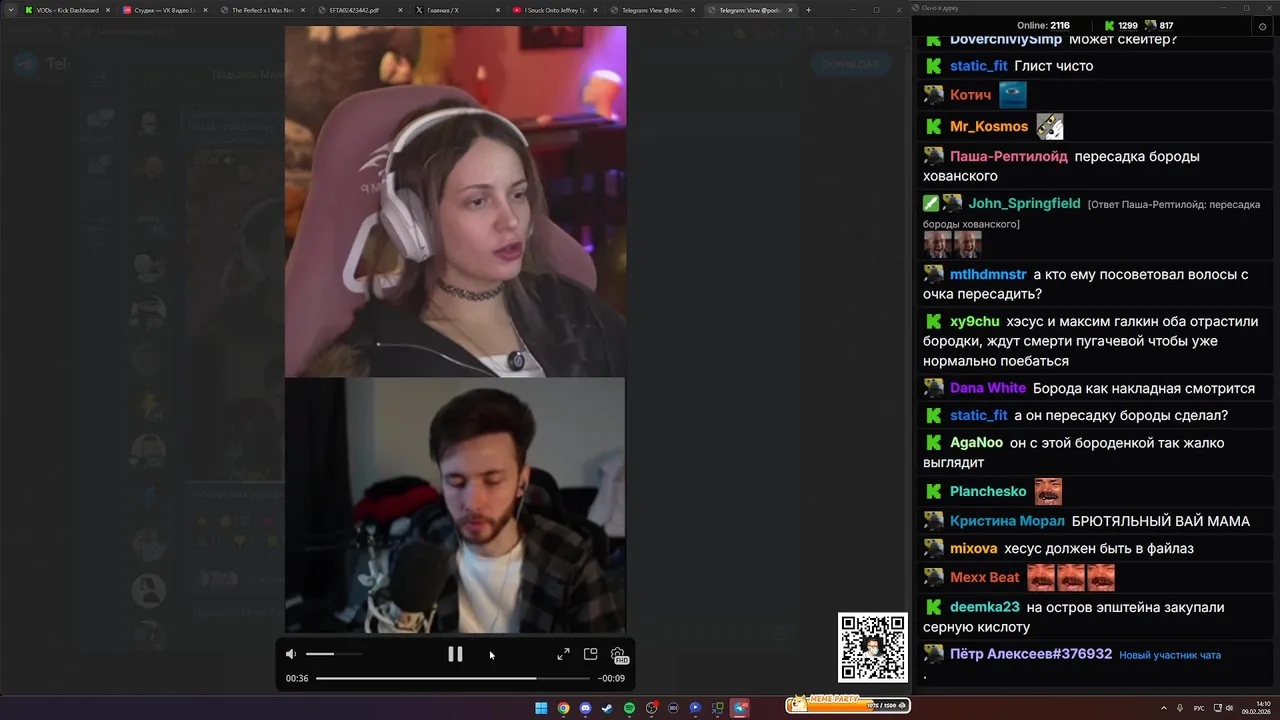Click the Online: 2116 counter

[x=1043, y=26]
